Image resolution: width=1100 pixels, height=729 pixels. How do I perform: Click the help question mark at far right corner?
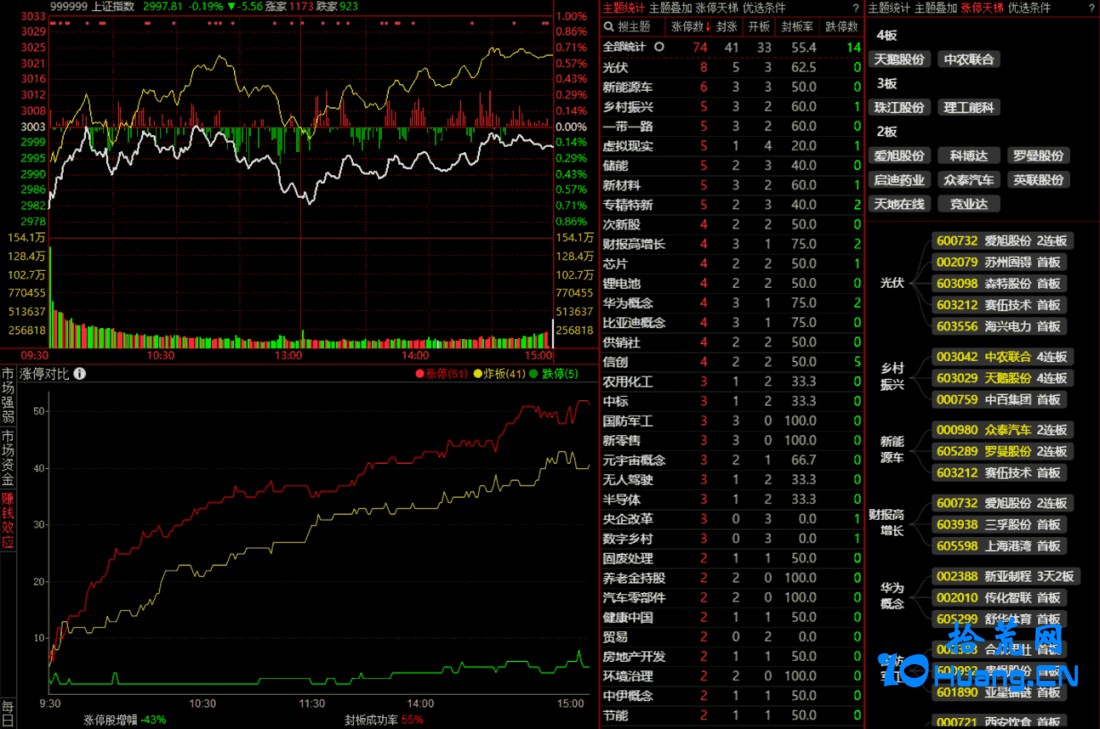[x=1092, y=8]
